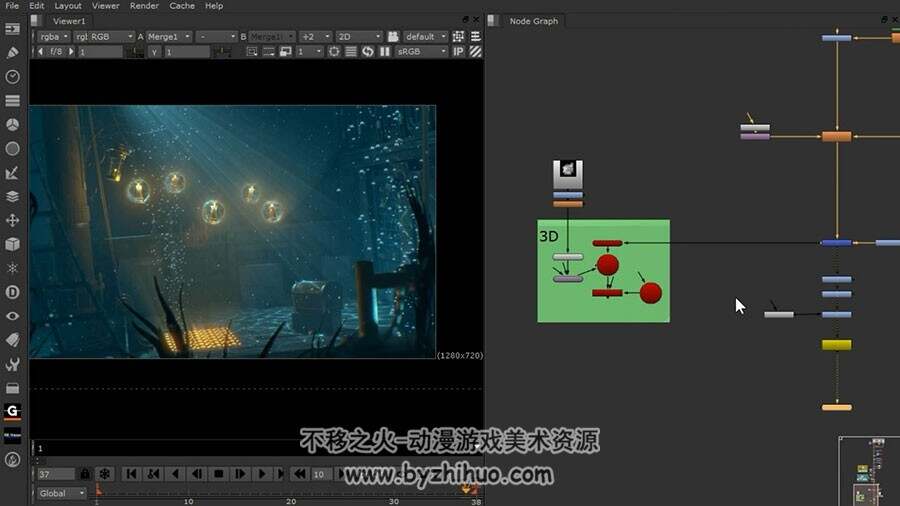Open the Channel nodes toolbar icon
This screenshot has height=506, width=900.
point(12,100)
